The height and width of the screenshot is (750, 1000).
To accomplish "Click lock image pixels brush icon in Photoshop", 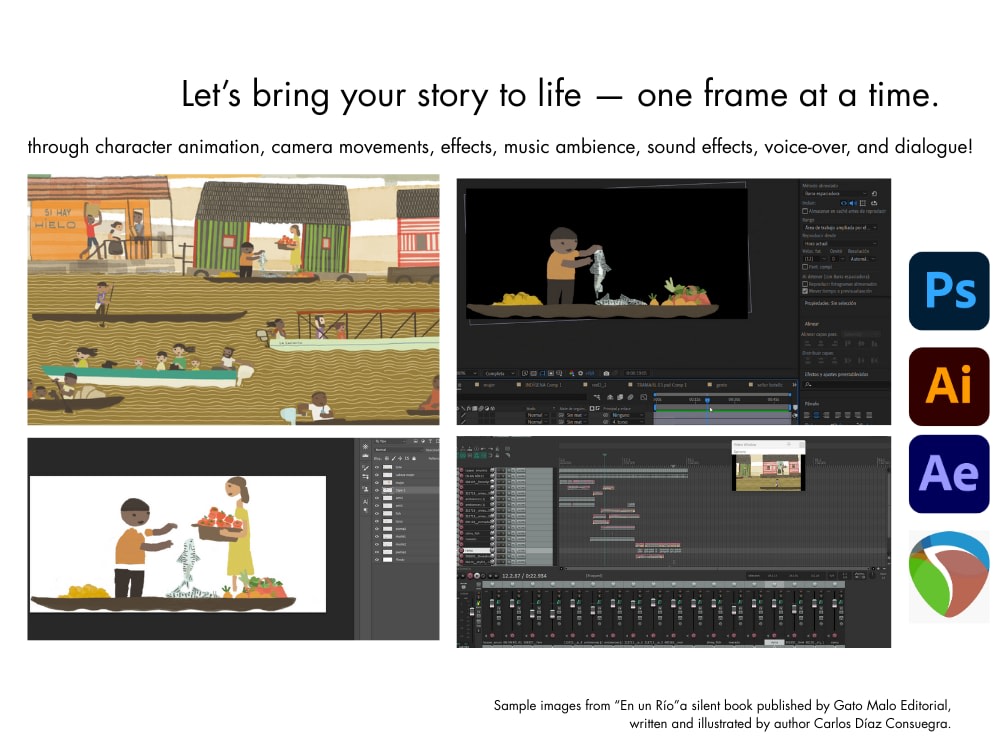I will [x=393, y=459].
